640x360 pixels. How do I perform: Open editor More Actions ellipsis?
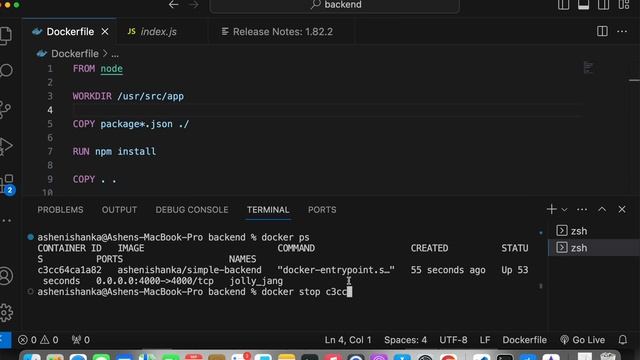[622, 31]
